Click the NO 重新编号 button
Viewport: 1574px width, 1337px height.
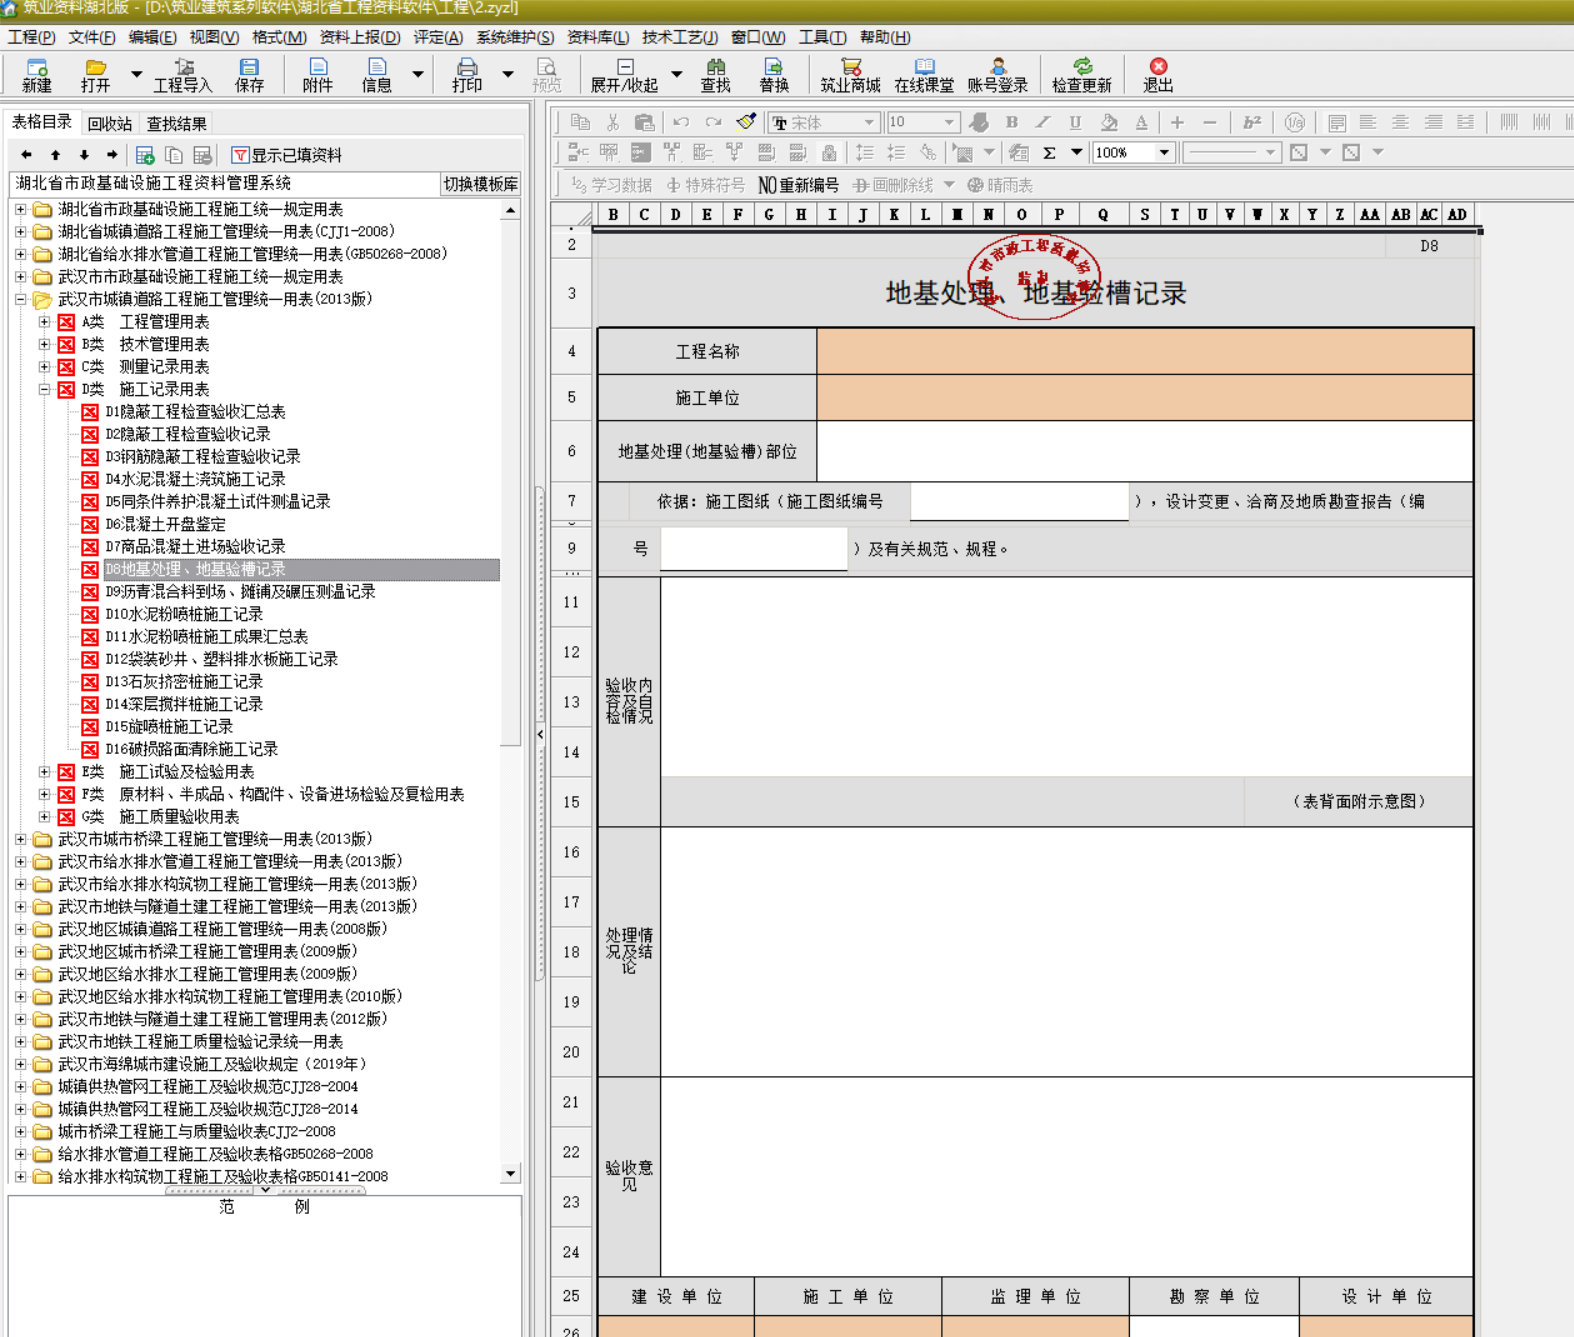click(x=798, y=185)
